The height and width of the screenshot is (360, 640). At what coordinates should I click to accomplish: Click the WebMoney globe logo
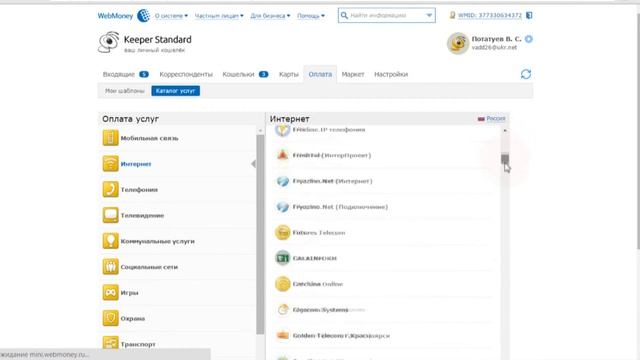[143, 16]
